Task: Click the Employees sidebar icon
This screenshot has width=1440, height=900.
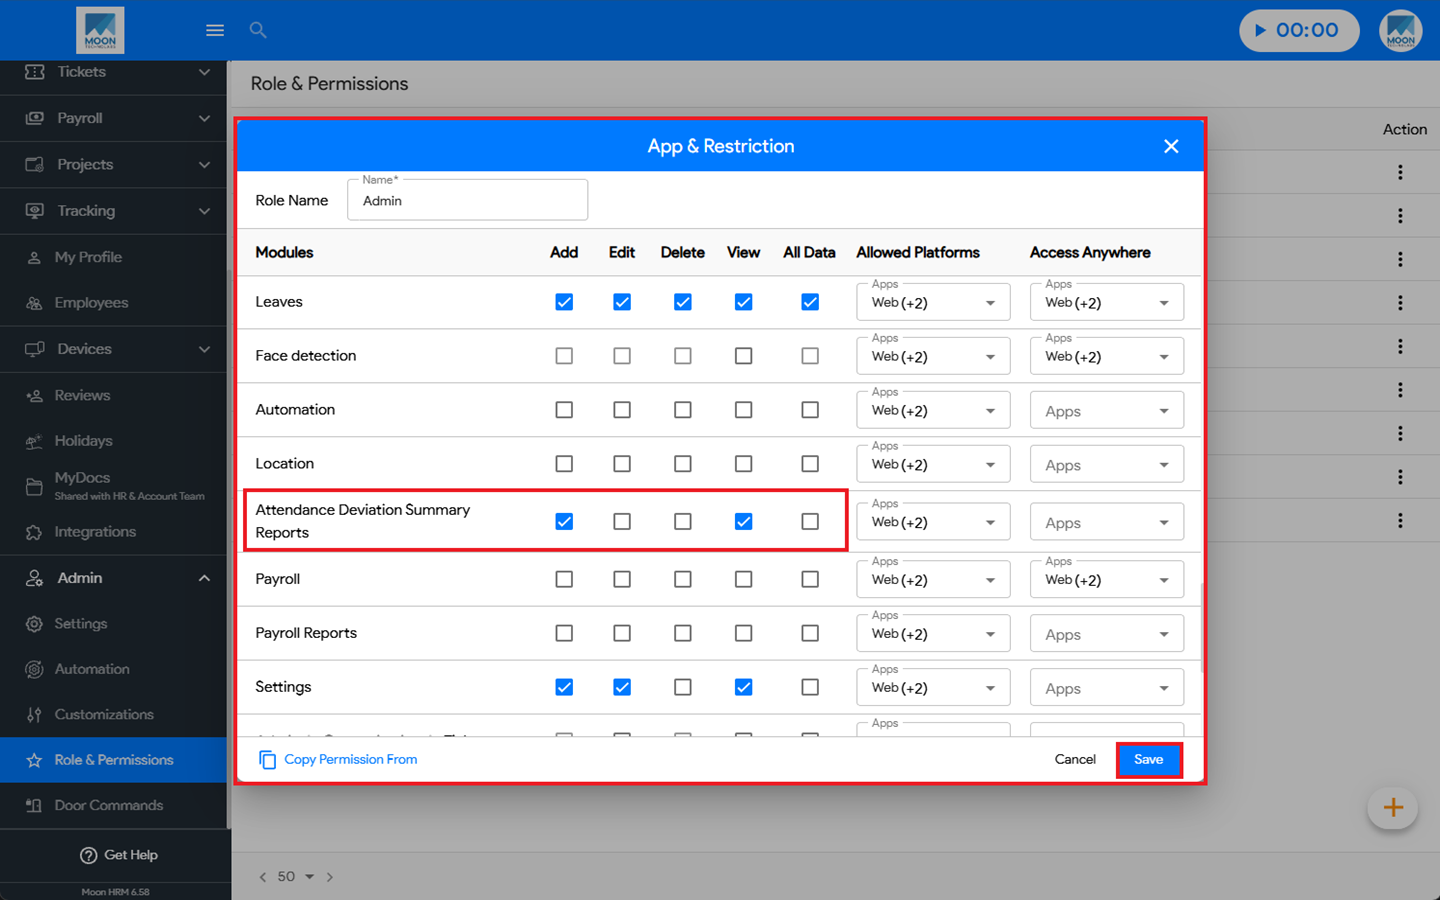Action: coord(34,303)
